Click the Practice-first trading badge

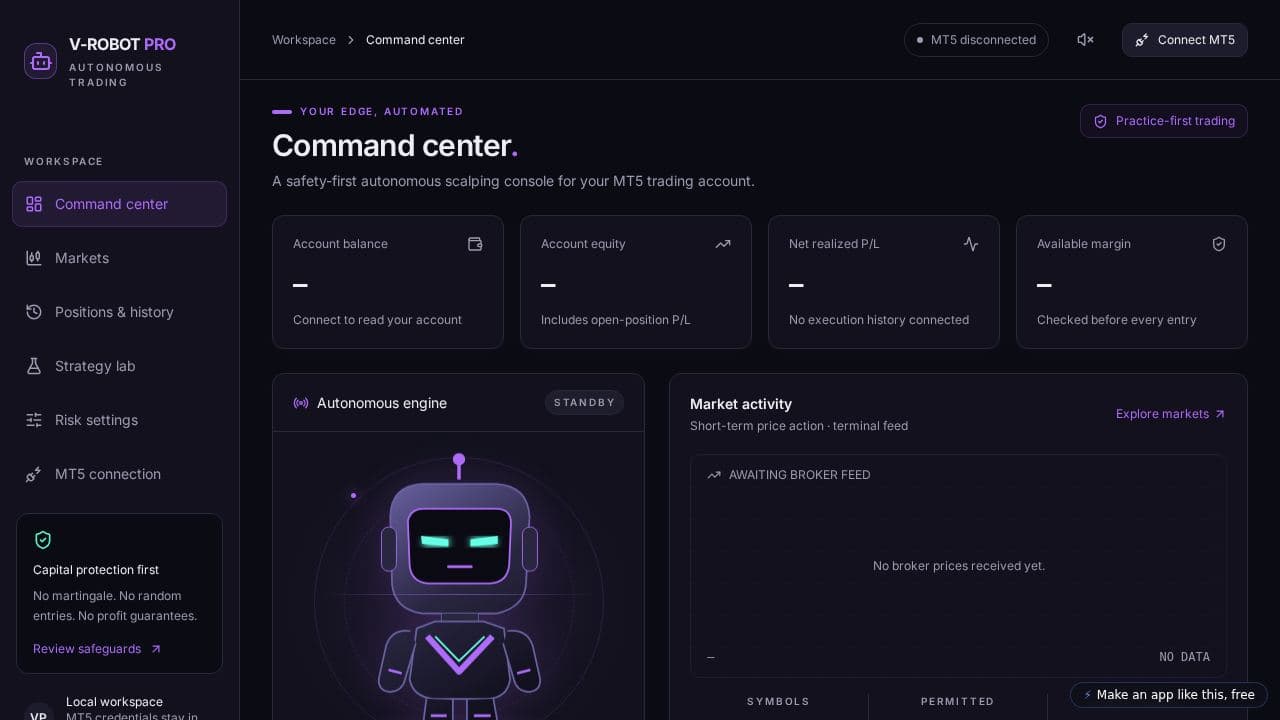pyautogui.click(x=1164, y=121)
